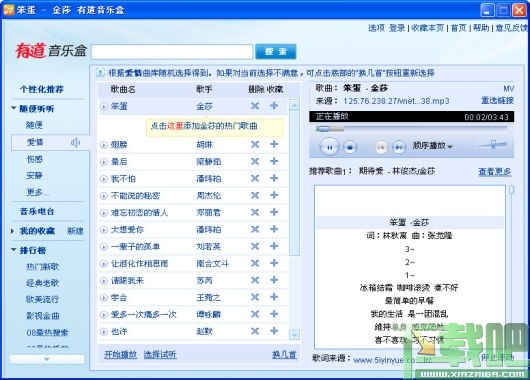Open the 顺序播放 play mode dropdown
The image size is (530, 380).
tap(432, 146)
